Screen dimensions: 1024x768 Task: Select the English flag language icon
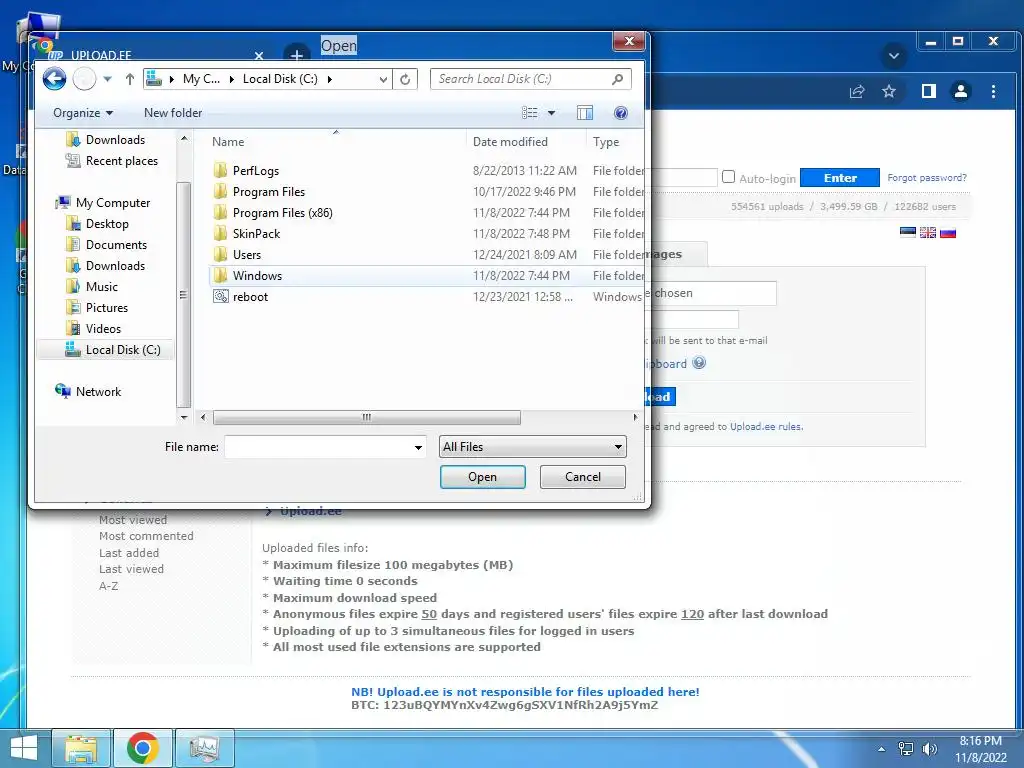pos(928,232)
